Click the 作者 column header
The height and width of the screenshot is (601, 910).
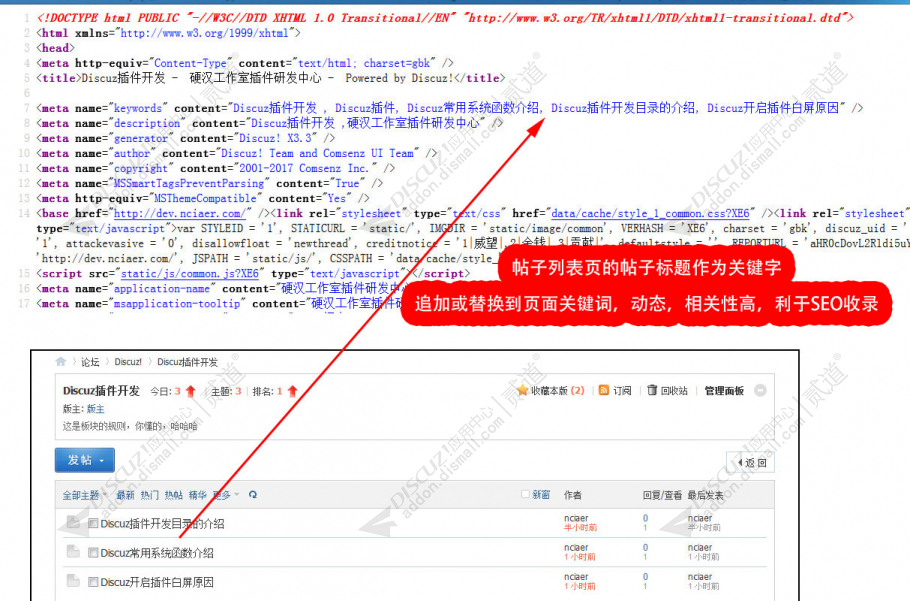click(x=573, y=495)
